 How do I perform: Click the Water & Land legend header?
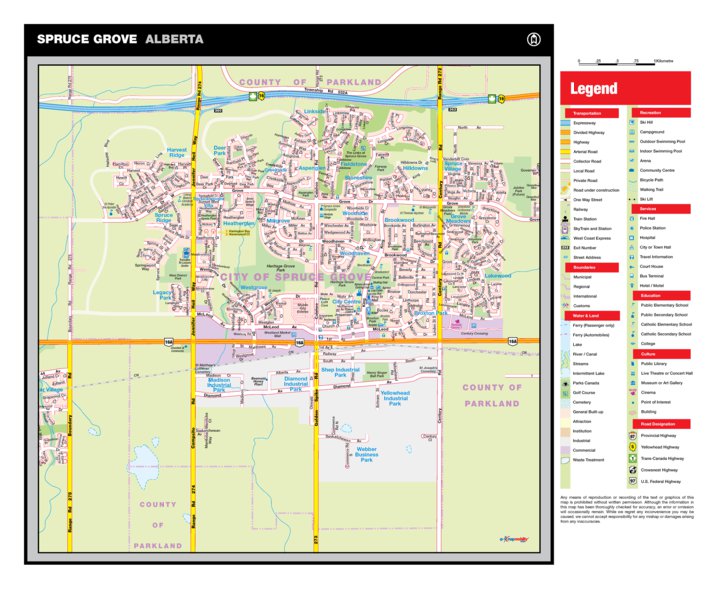tap(586, 315)
